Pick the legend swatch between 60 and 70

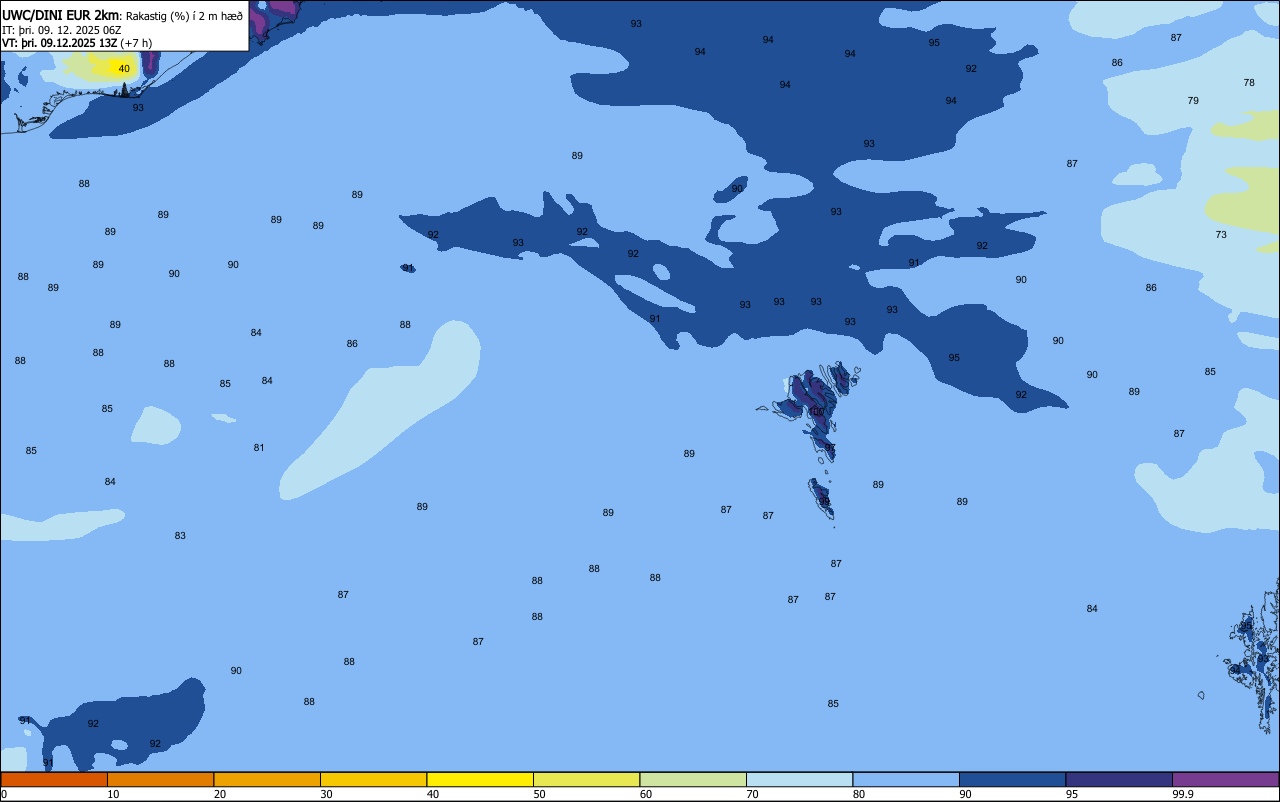[693, 779]
